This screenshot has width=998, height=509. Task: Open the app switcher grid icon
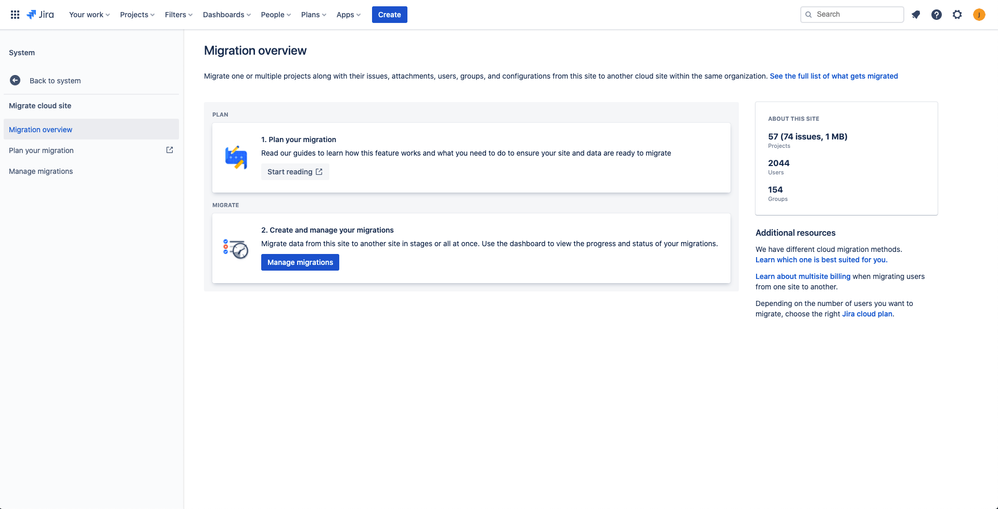(x=15, y=15)
